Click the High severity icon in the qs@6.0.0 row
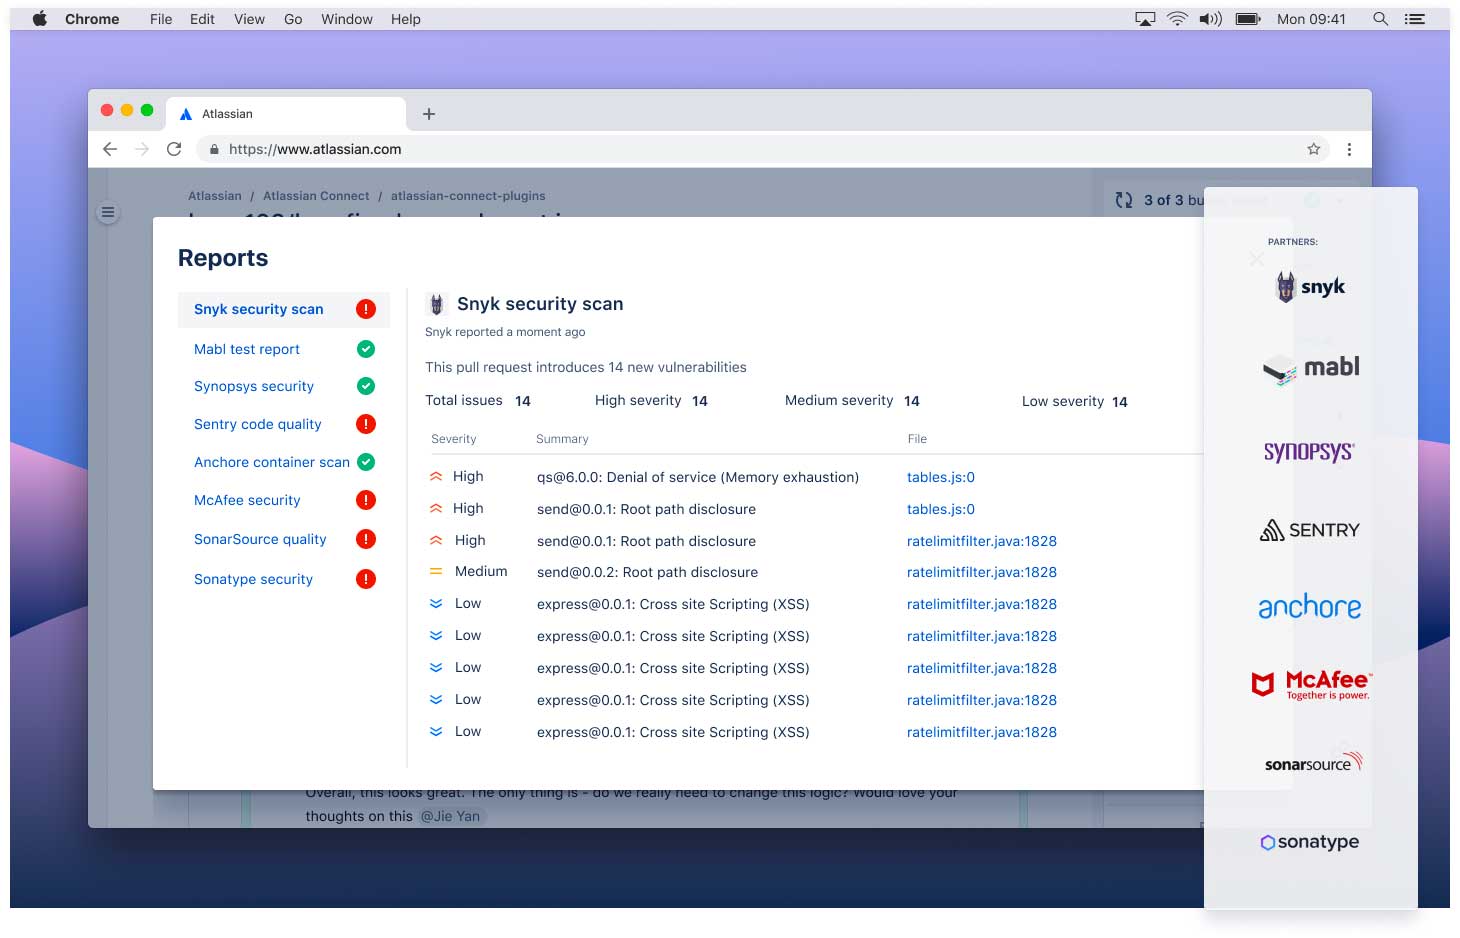This screenshot has height=938, width=1460. pos(436,477)
